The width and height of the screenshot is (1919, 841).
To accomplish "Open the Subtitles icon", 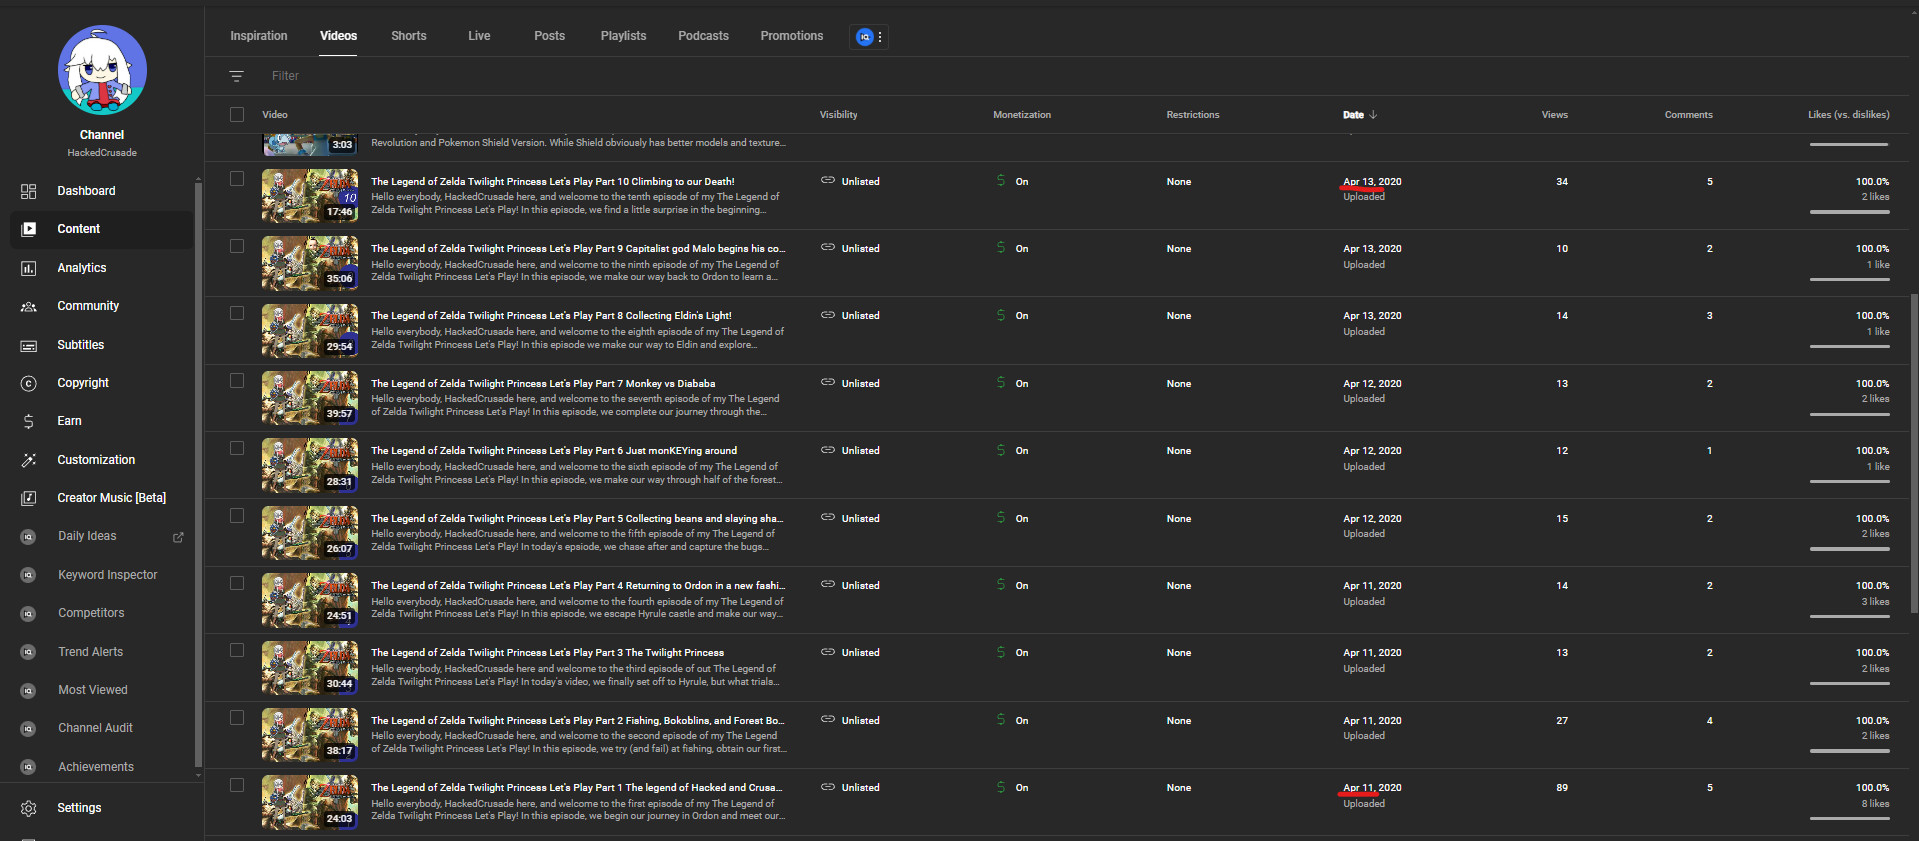I will 29,345.
